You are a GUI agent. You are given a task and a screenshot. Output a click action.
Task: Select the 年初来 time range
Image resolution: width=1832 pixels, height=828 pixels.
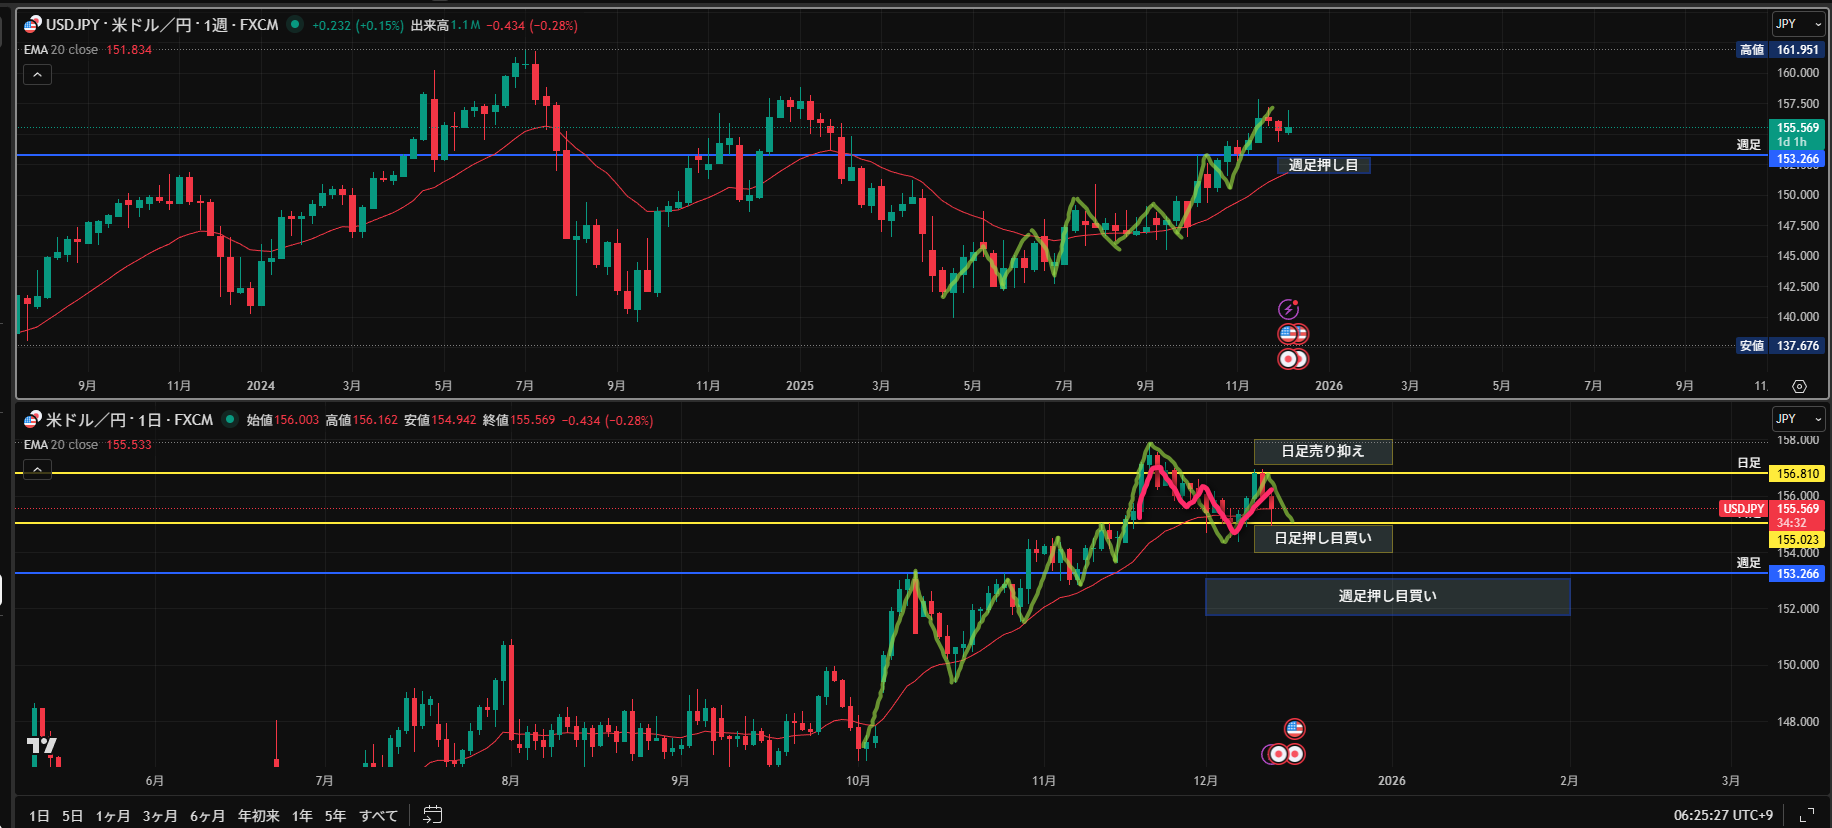tap(258, 816)
